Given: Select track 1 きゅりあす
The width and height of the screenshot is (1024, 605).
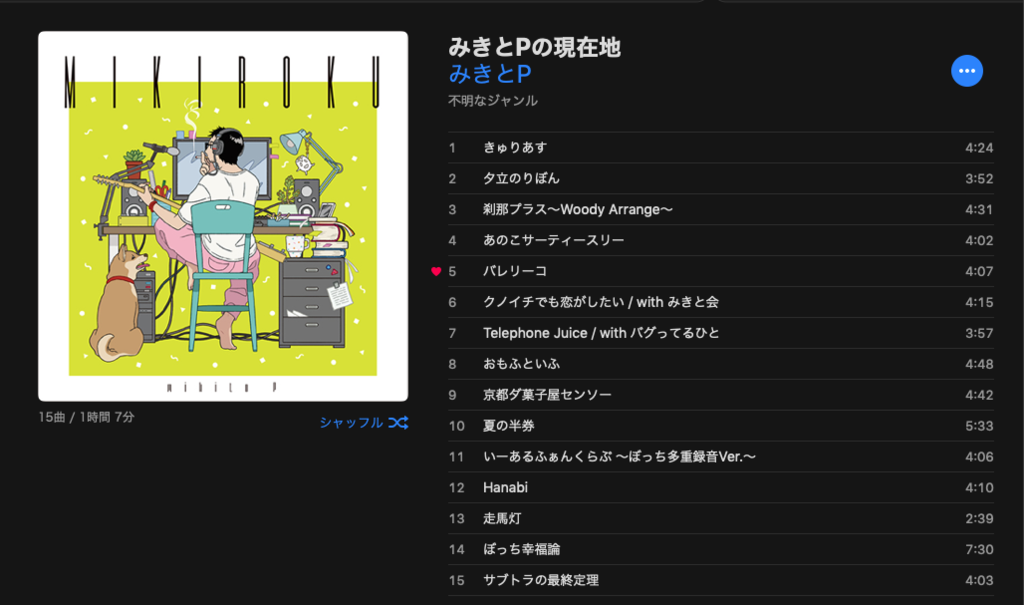Looking at the screenshot, I should pyautogui.click(x=721, y=148).
